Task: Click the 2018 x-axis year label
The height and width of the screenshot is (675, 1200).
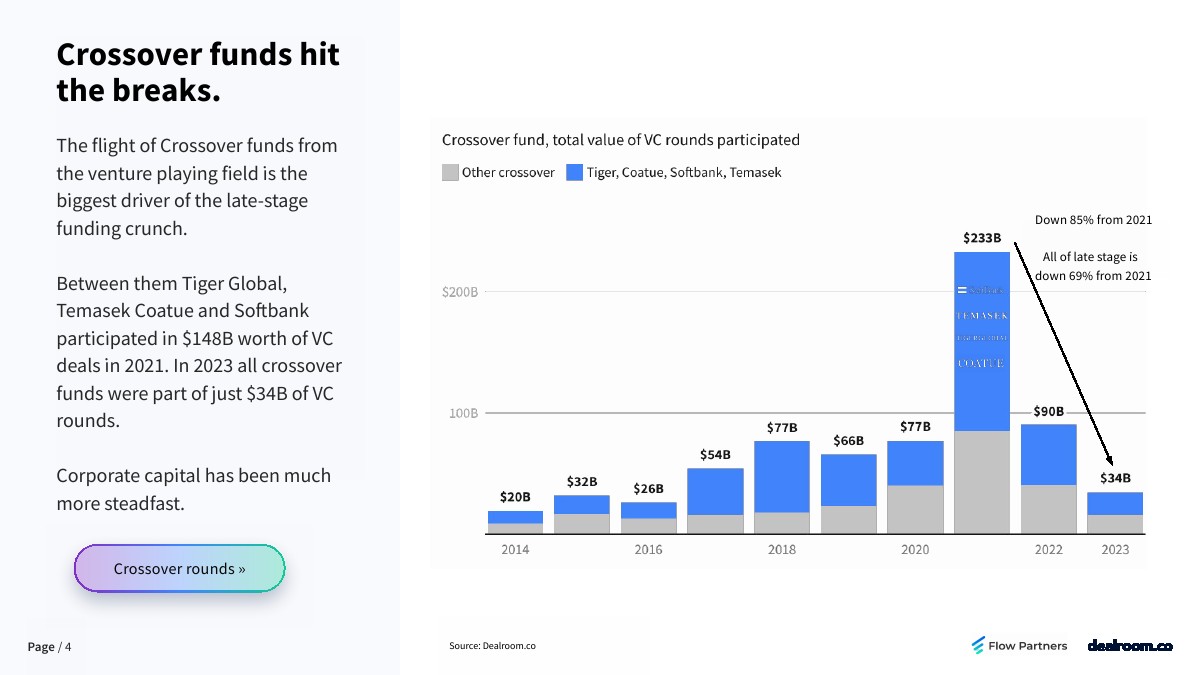Action: click(x=782, y=549)
